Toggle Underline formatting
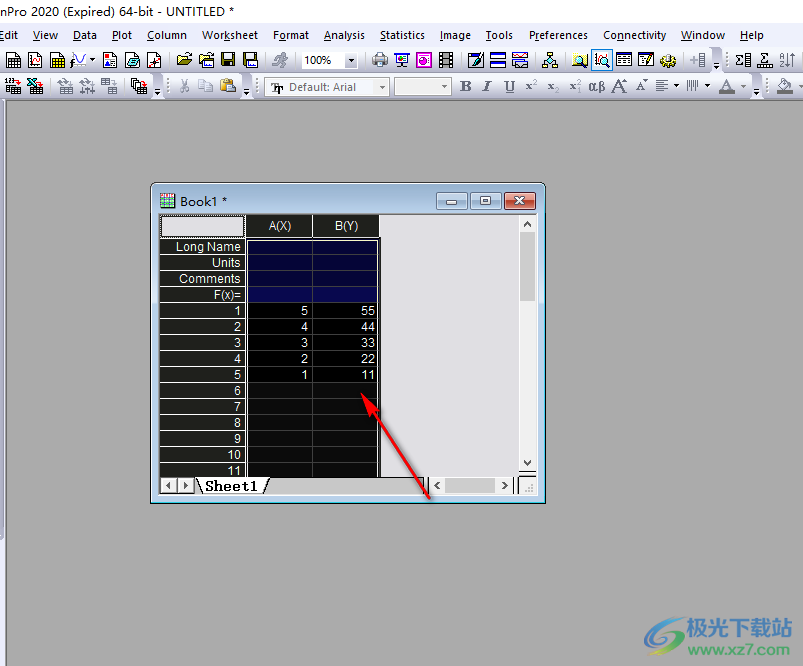The height and width of the screenshot is (666, 803). (x=509, y=86)
